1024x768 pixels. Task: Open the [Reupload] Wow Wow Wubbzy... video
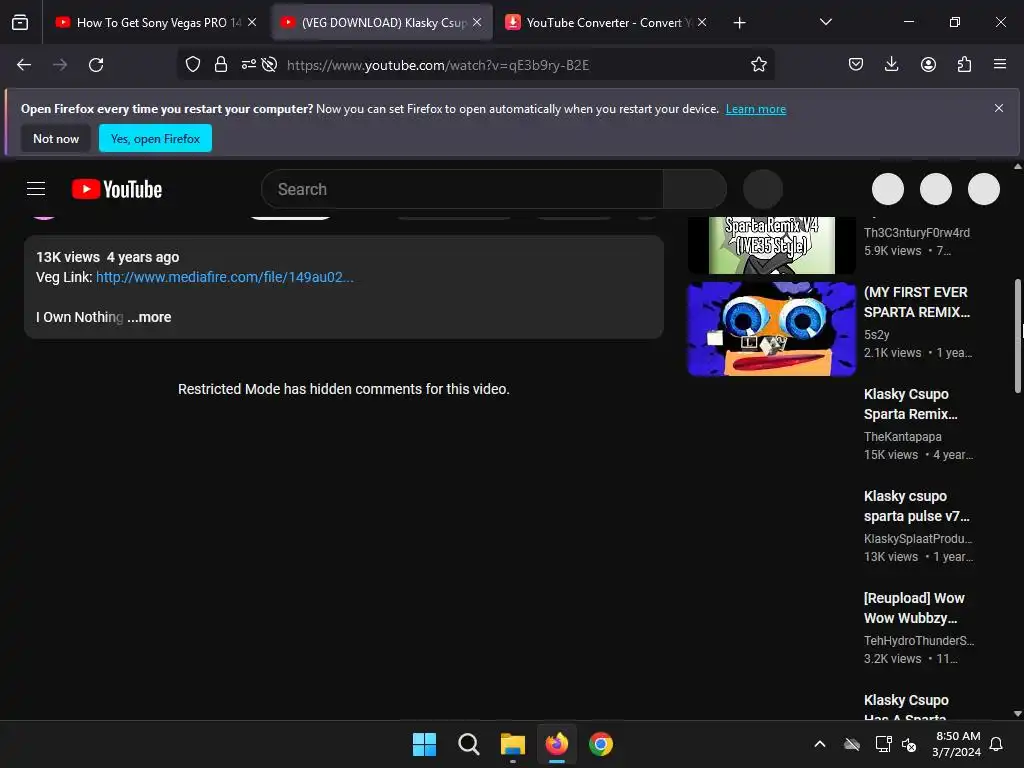pos(914,608)
